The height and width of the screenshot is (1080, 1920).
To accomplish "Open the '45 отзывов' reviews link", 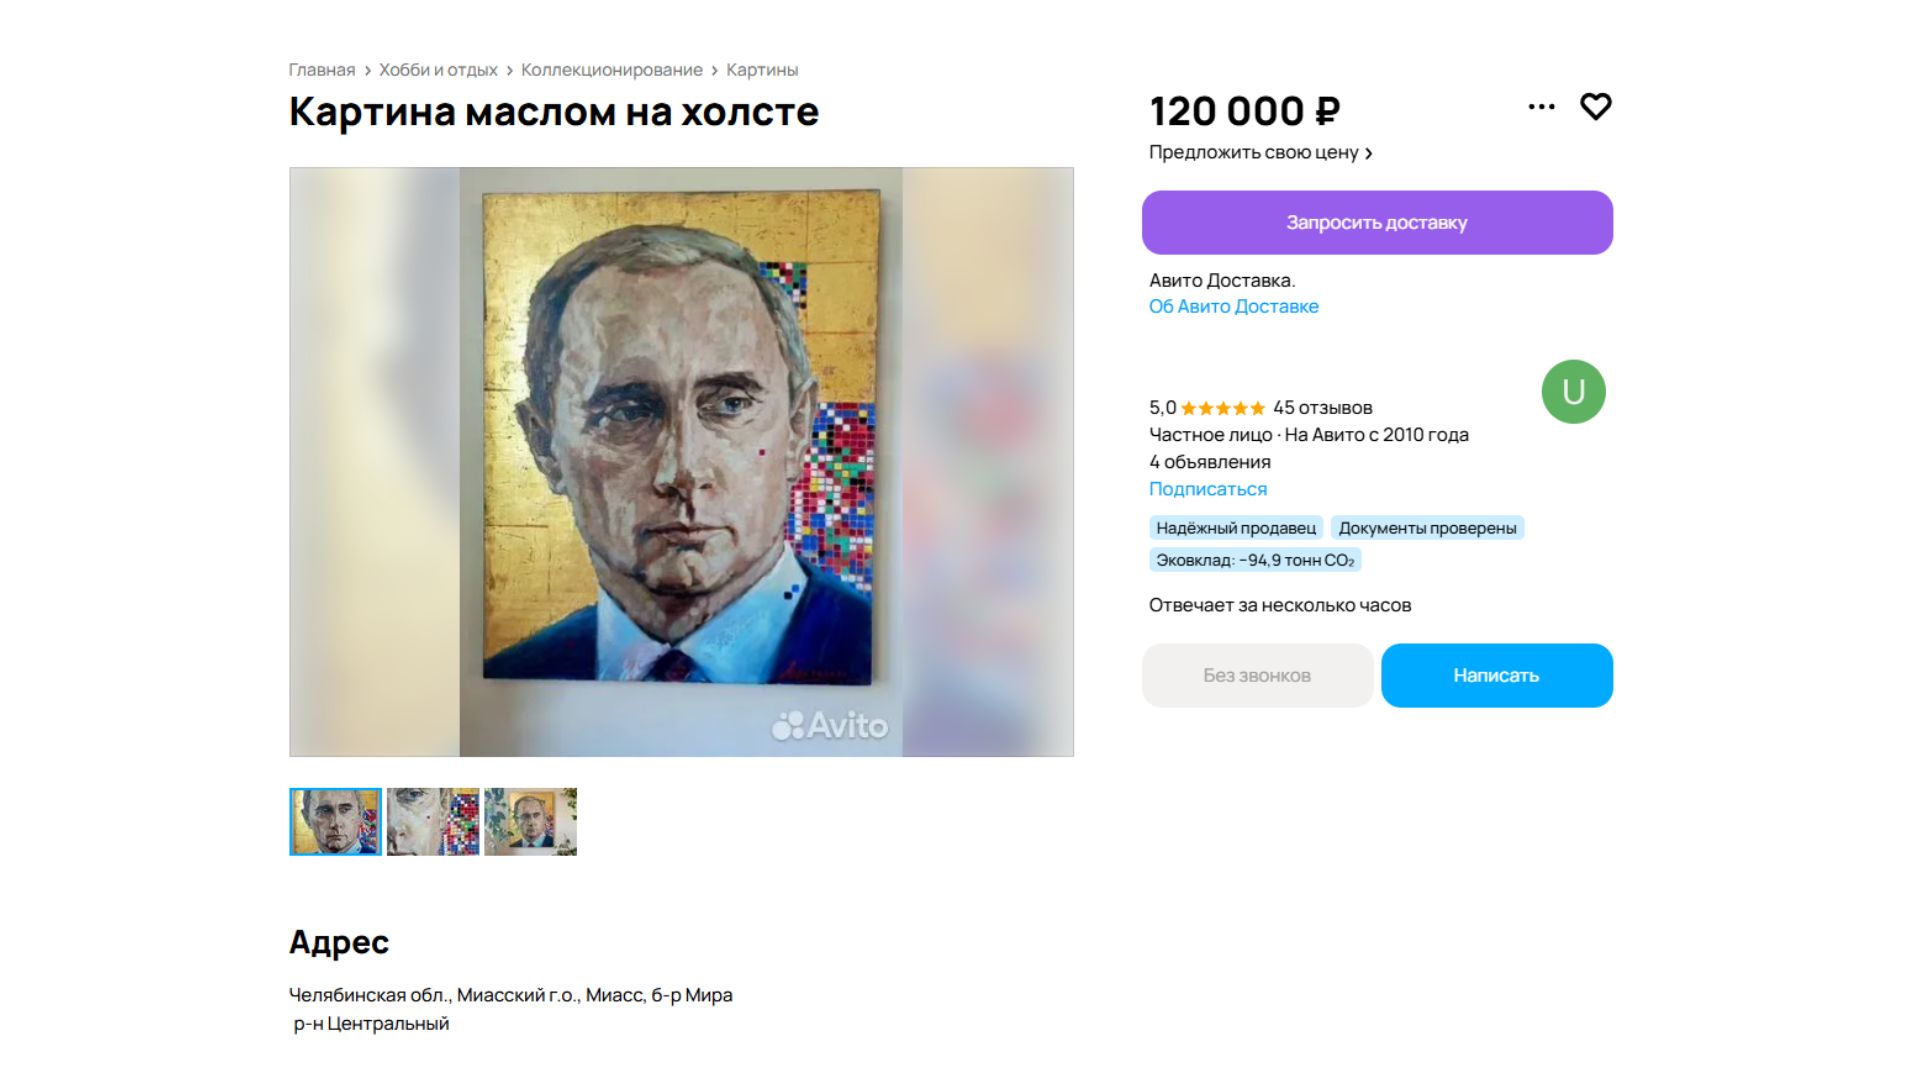I will click(1322, 408).
